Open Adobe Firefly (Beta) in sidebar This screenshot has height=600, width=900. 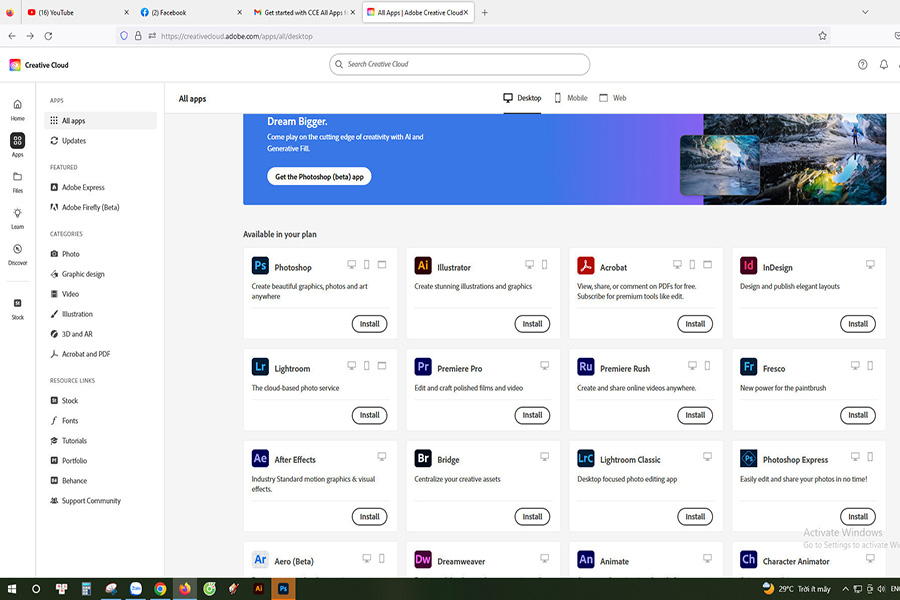[x=90, y=207]
